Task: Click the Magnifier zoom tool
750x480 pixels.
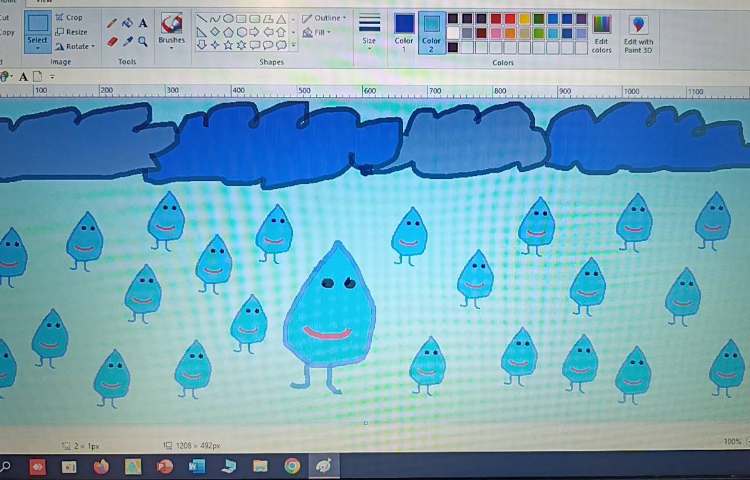Action: pyautogui.click(x=143, y=42)
